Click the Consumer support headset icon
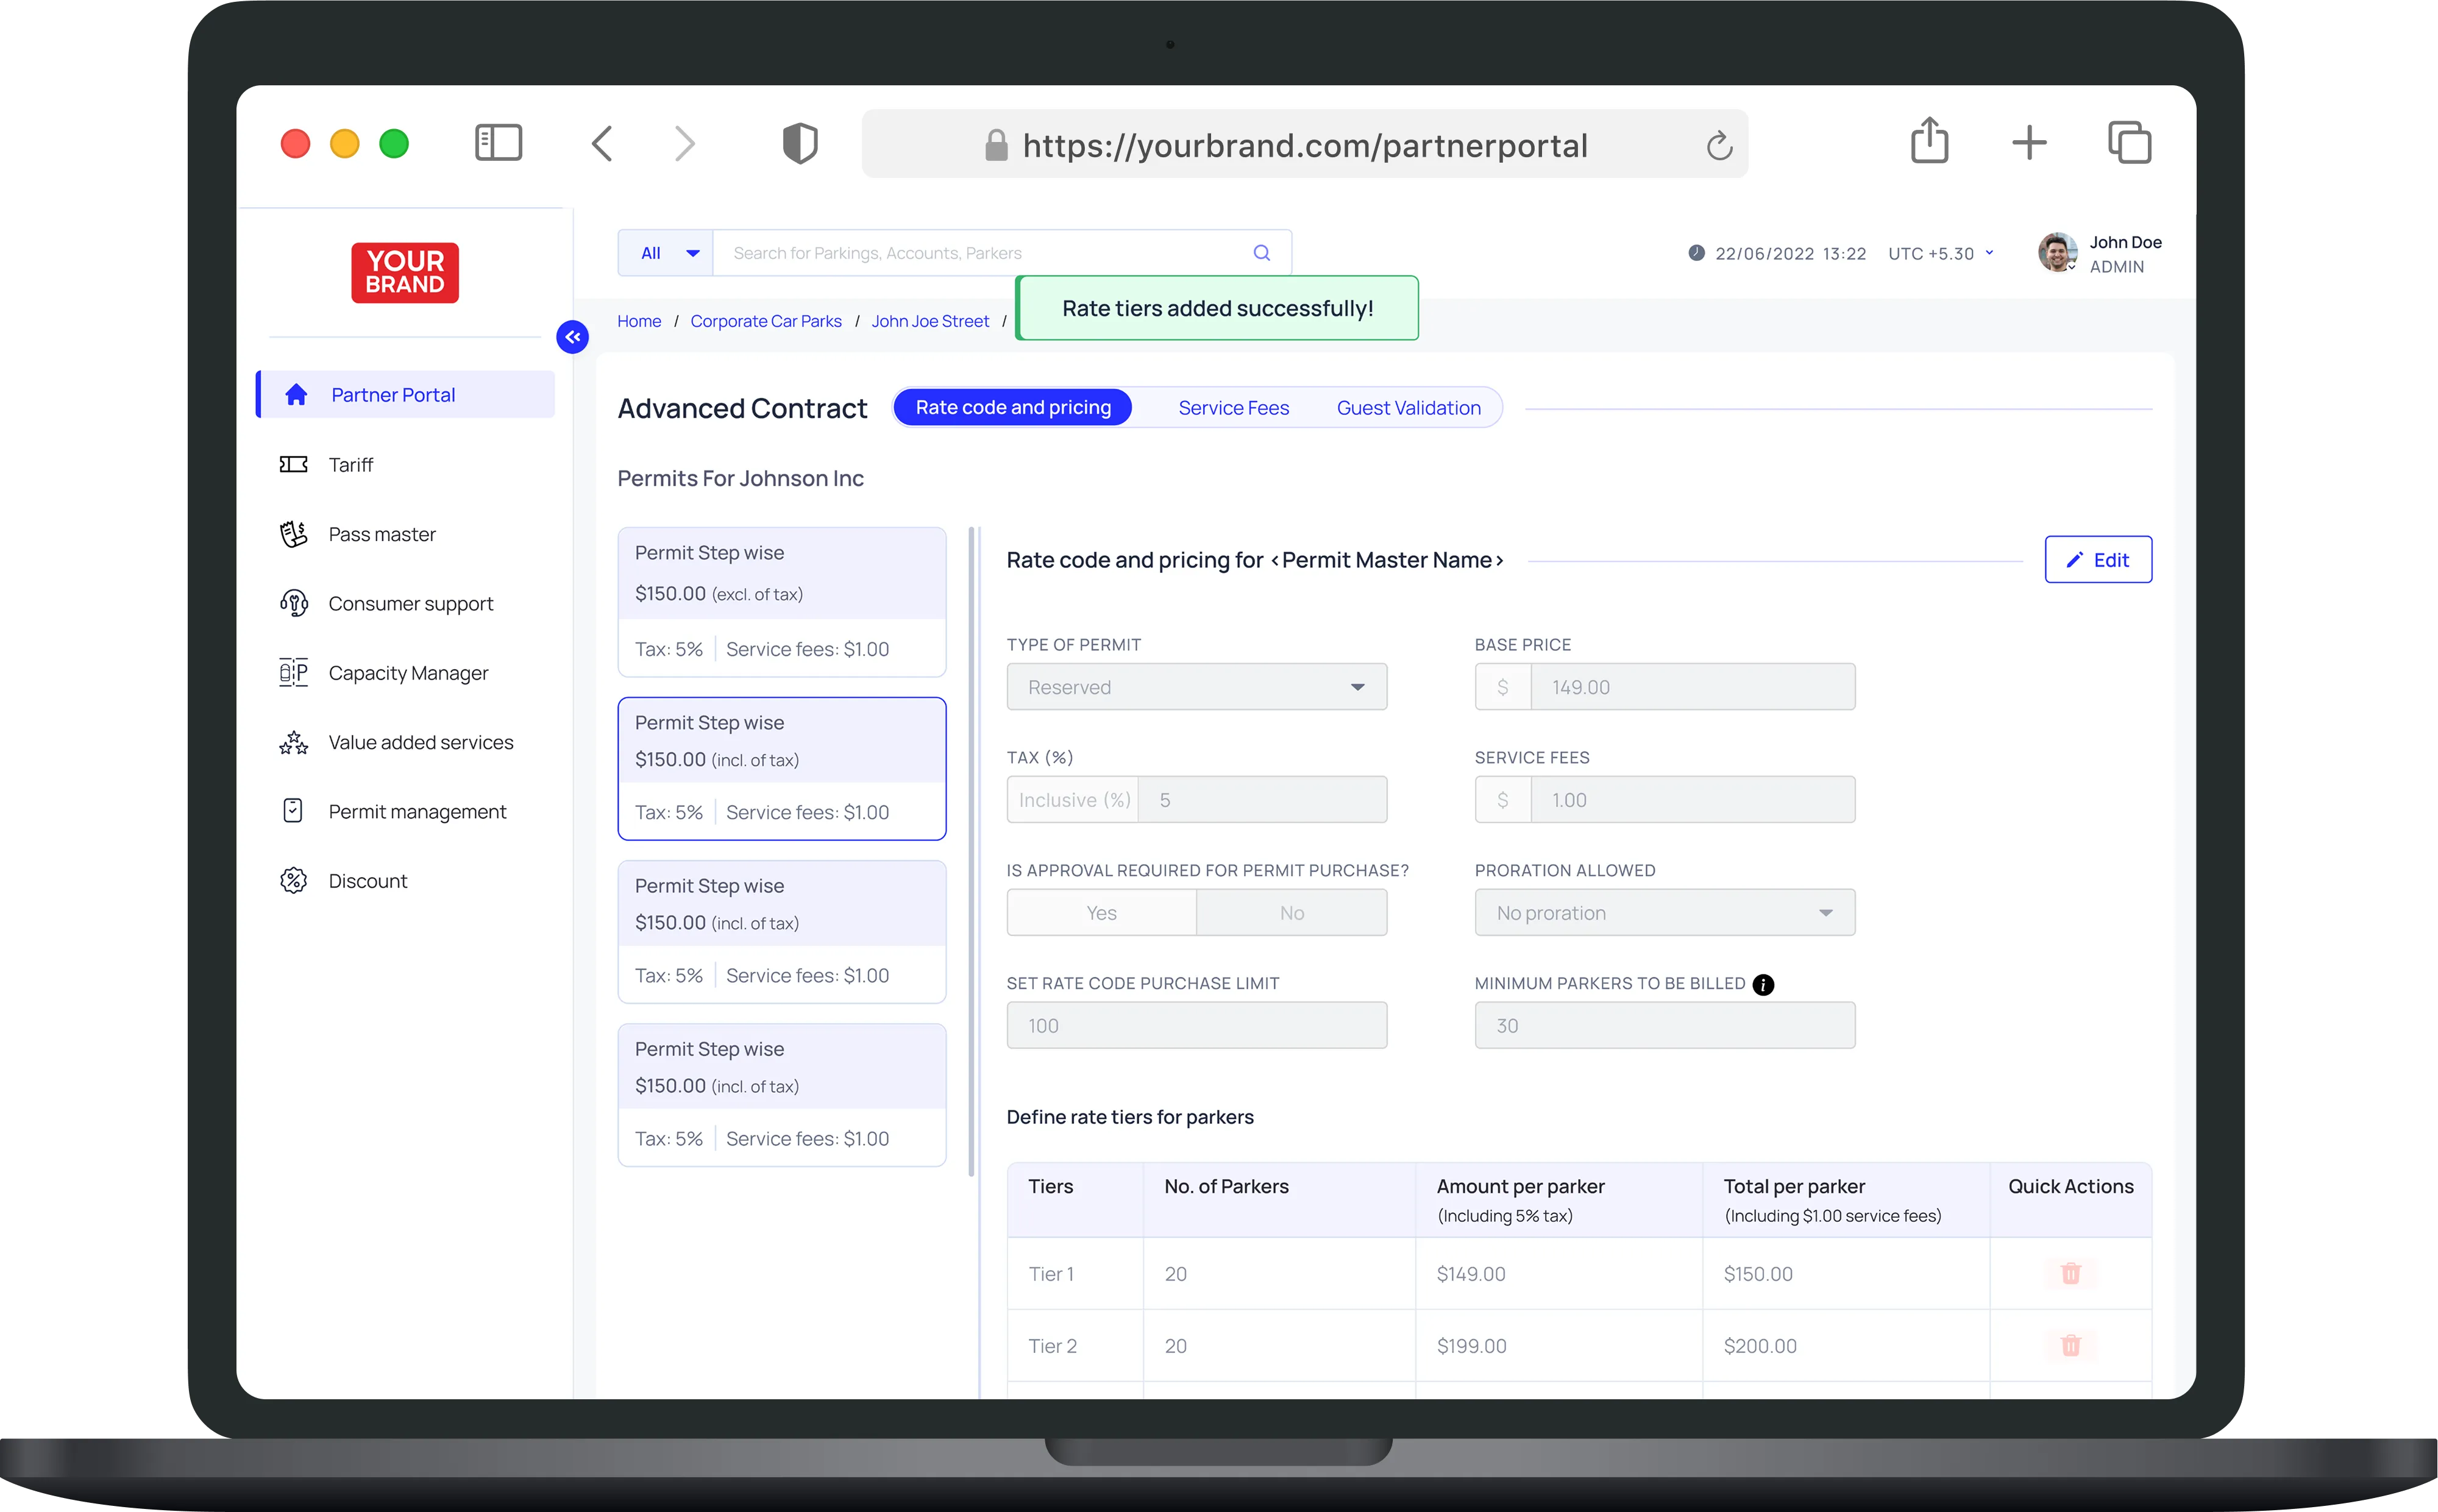The width and height of the screenshot is (2438, 1512). click(x=293, y=603)
